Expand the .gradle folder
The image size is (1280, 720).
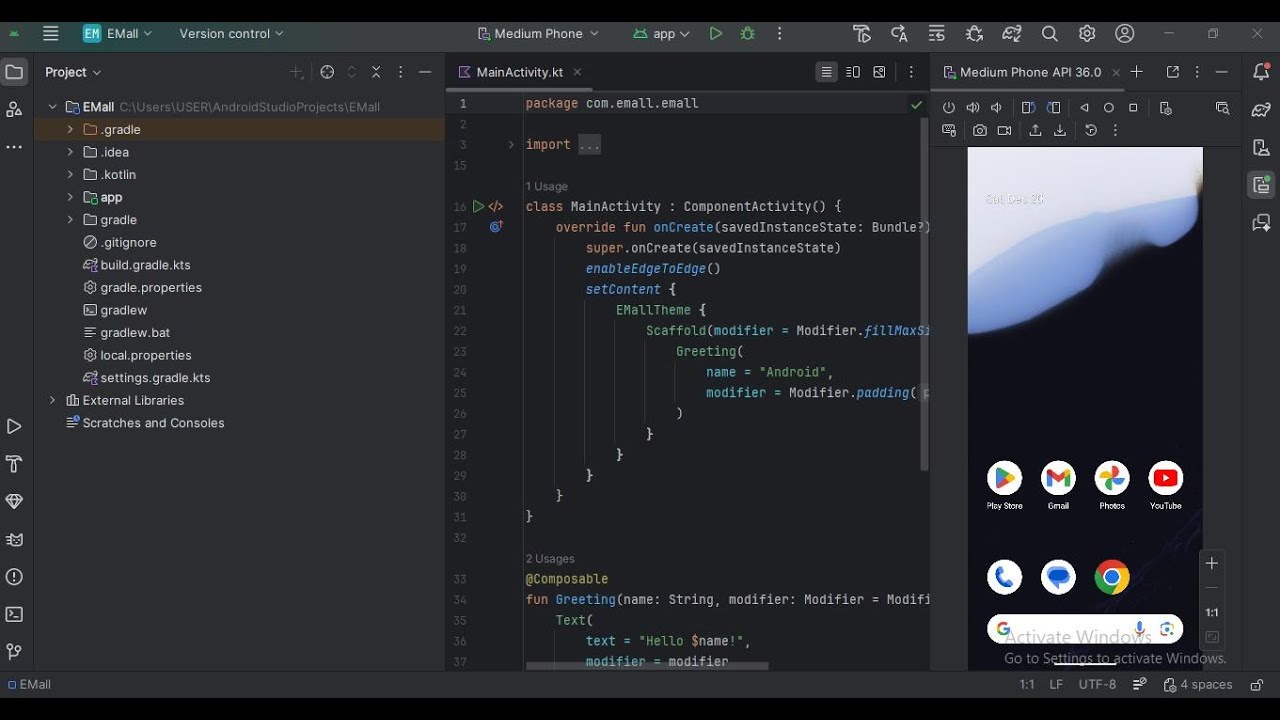[x=70, y=129]
